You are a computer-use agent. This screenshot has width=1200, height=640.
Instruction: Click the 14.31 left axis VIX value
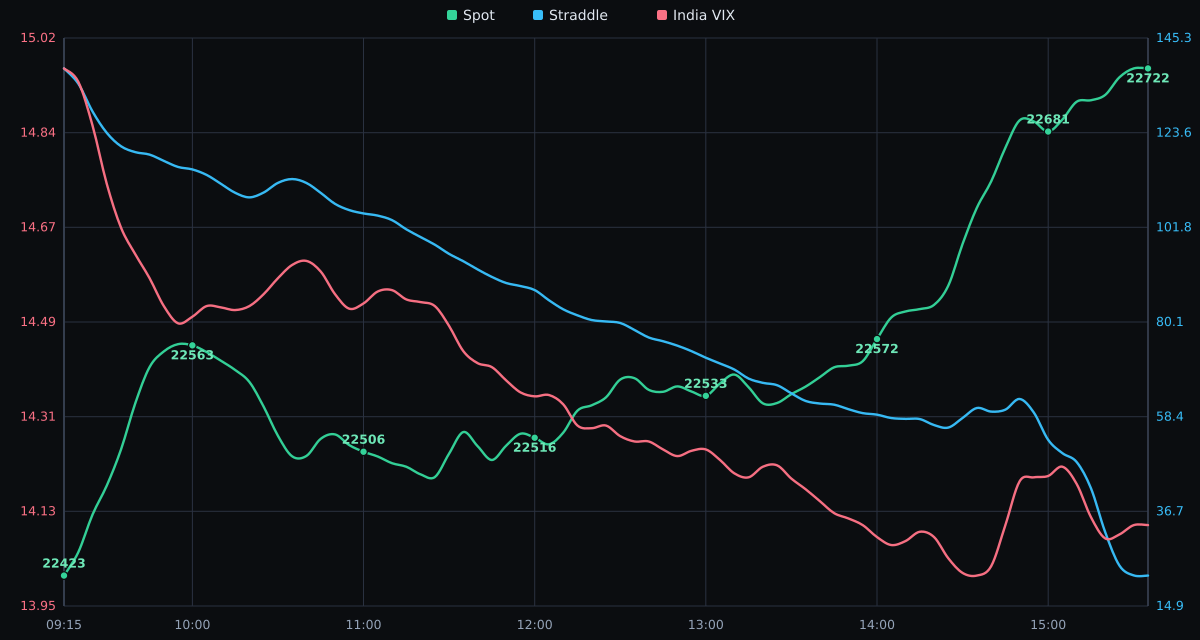coord(38,416)
